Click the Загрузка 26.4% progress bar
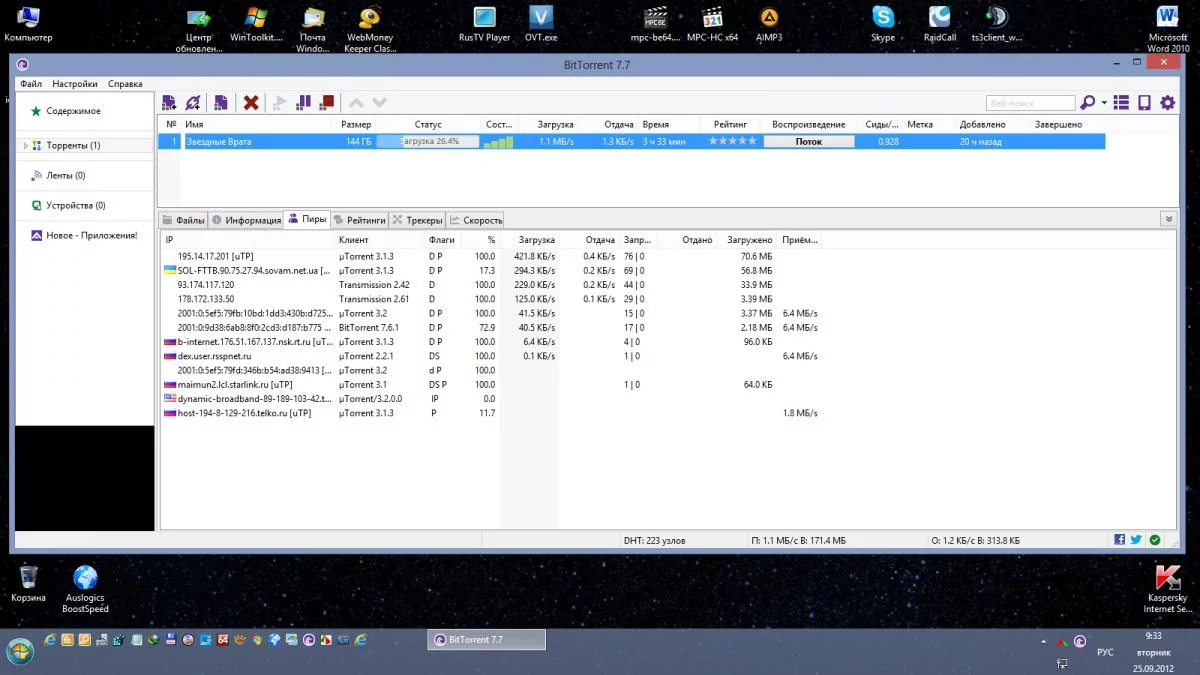This screenshot has height=675, width=1200. click(428, 142)
